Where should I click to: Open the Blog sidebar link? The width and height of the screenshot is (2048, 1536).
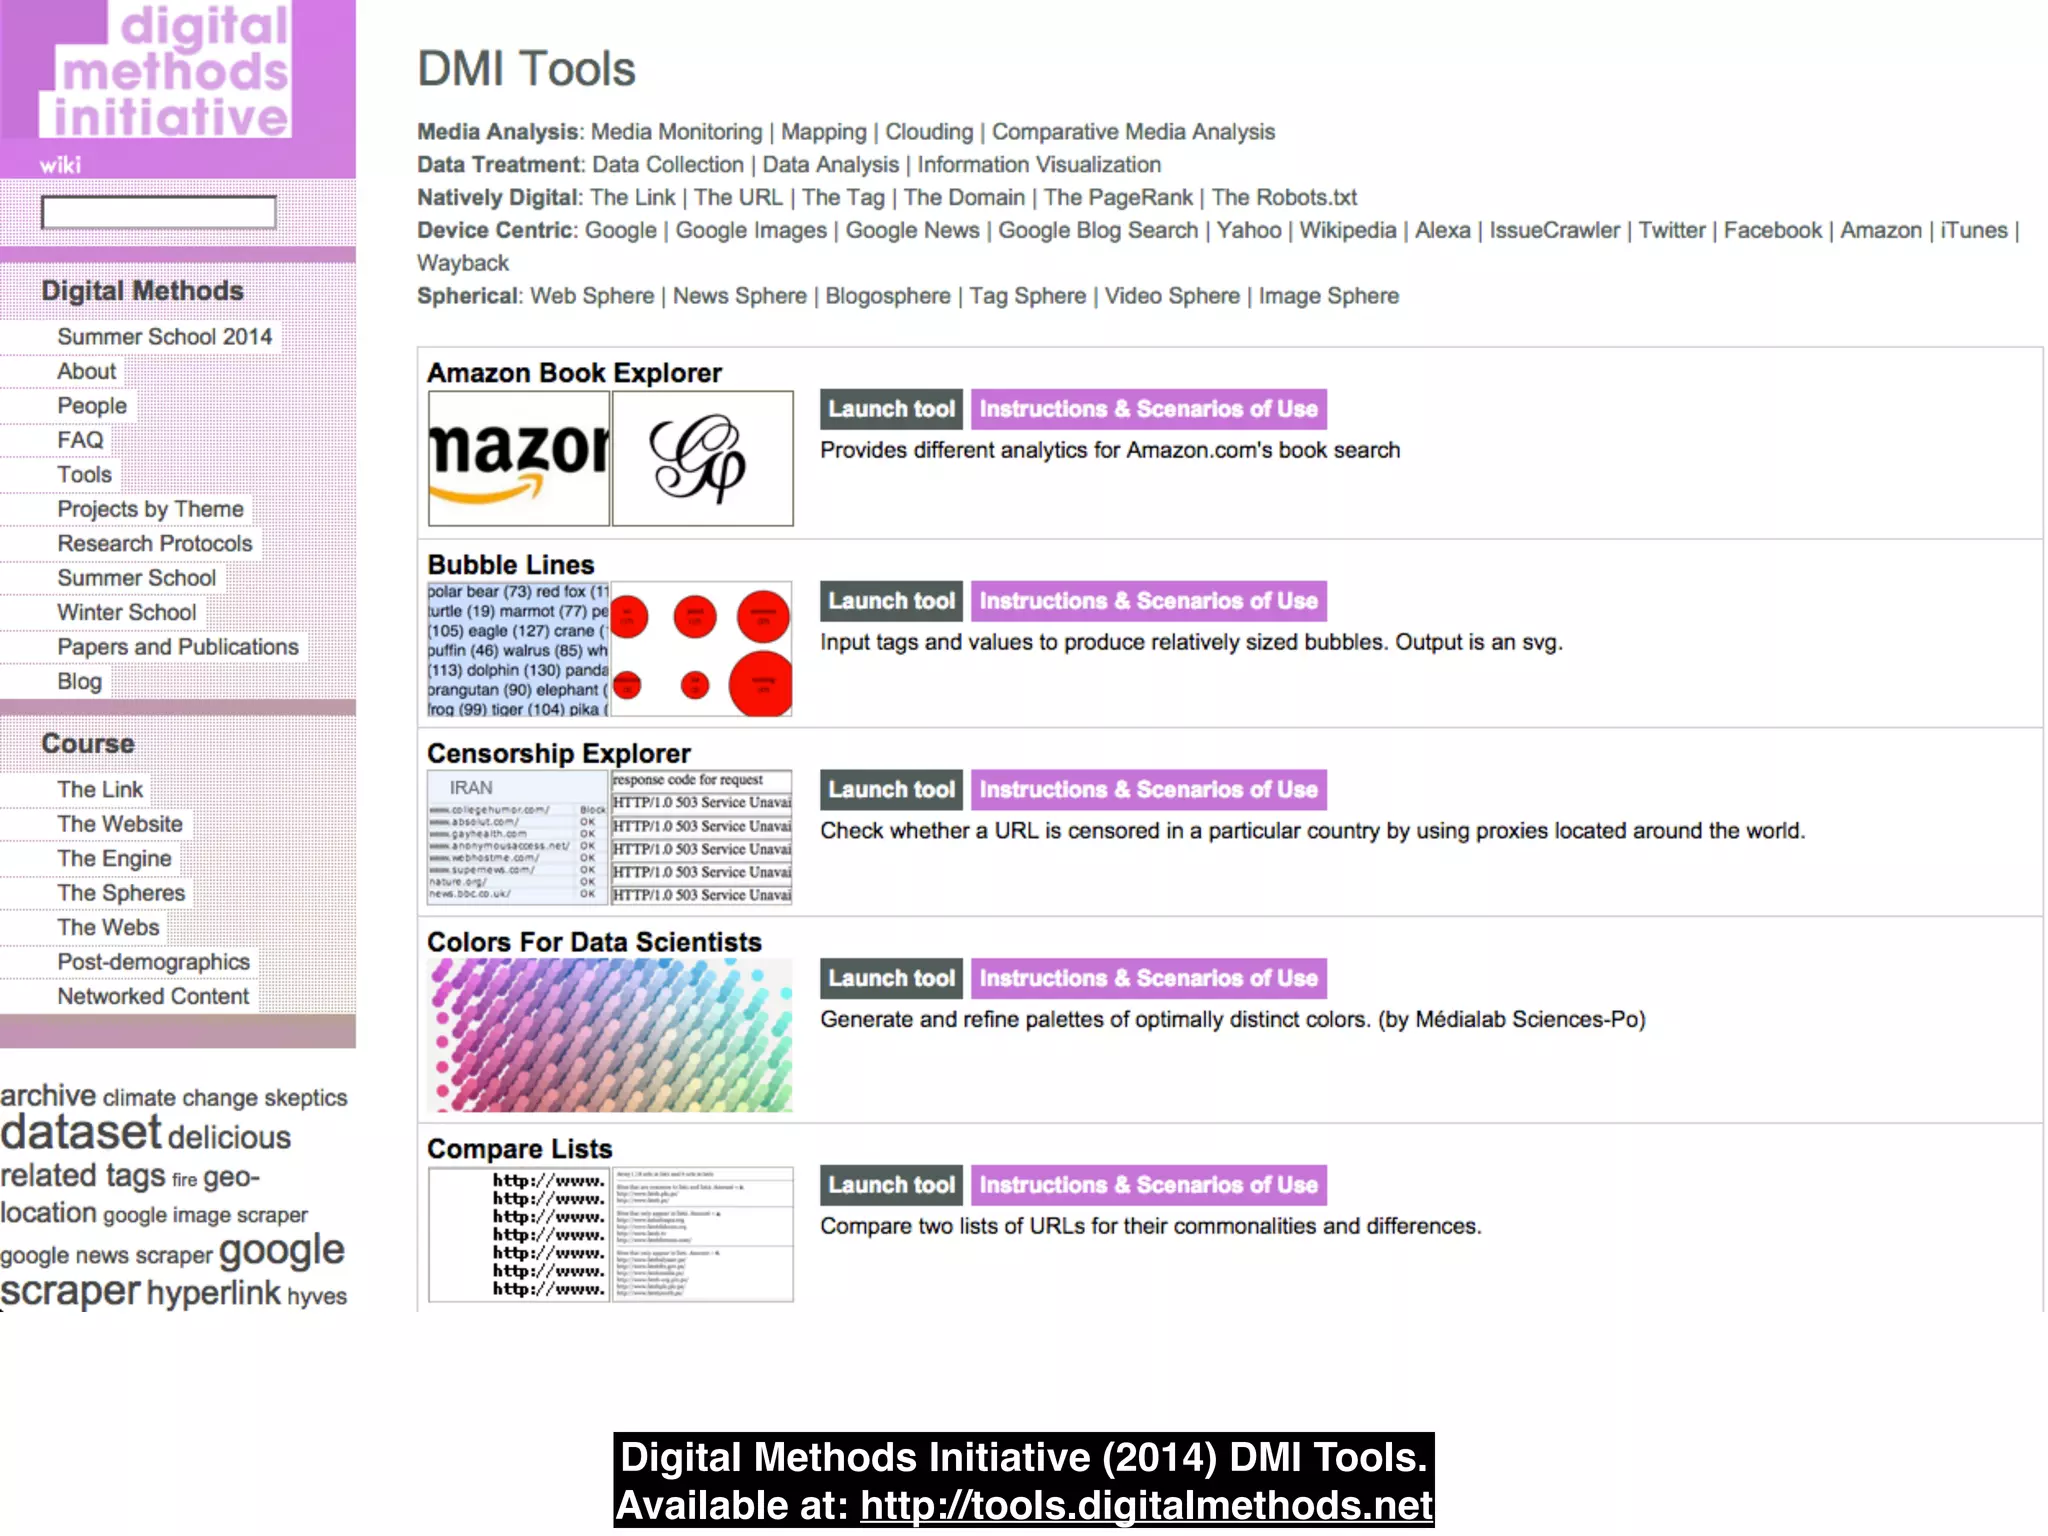coord(80,682)
